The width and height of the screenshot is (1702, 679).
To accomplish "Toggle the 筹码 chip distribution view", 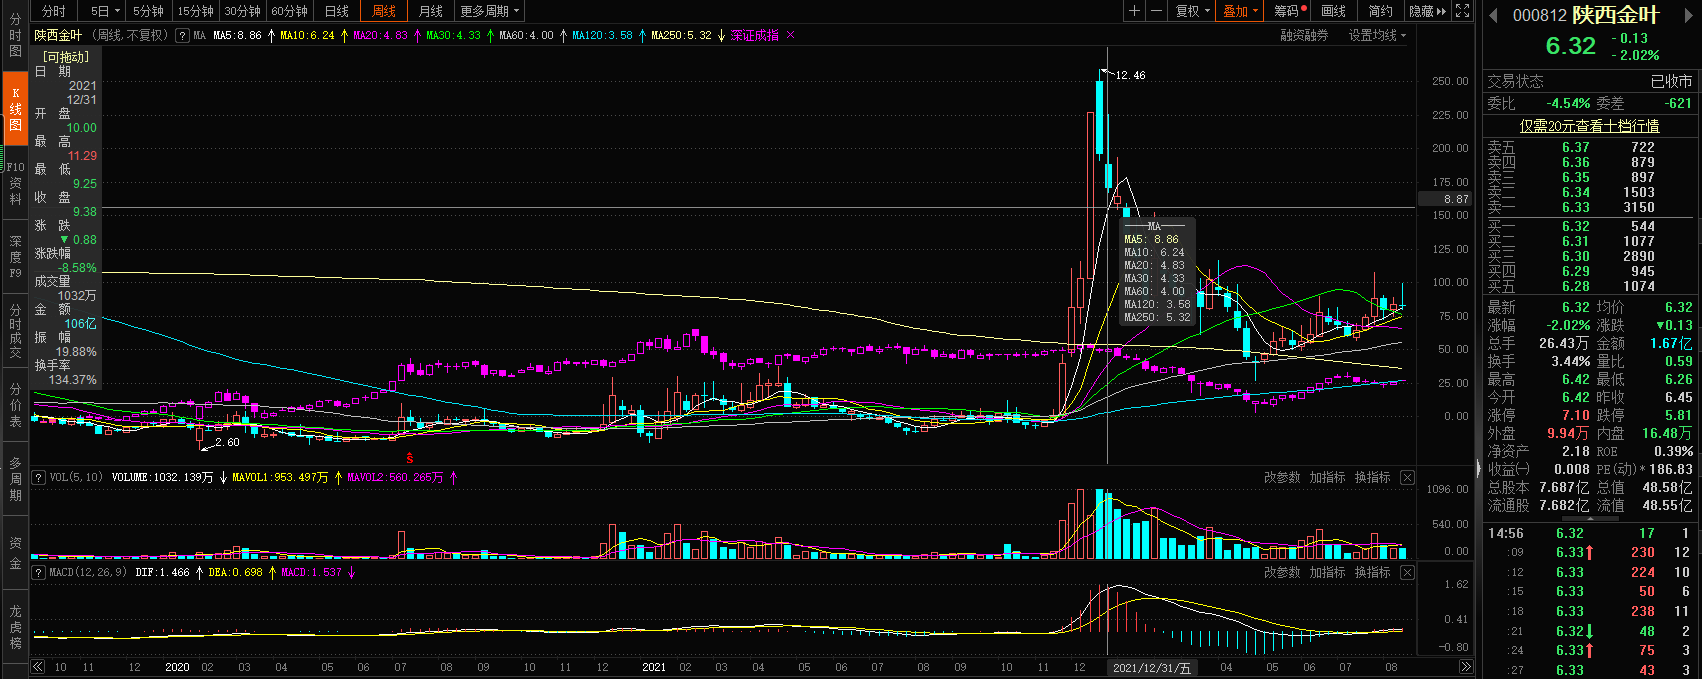I will coord(1288,11).
